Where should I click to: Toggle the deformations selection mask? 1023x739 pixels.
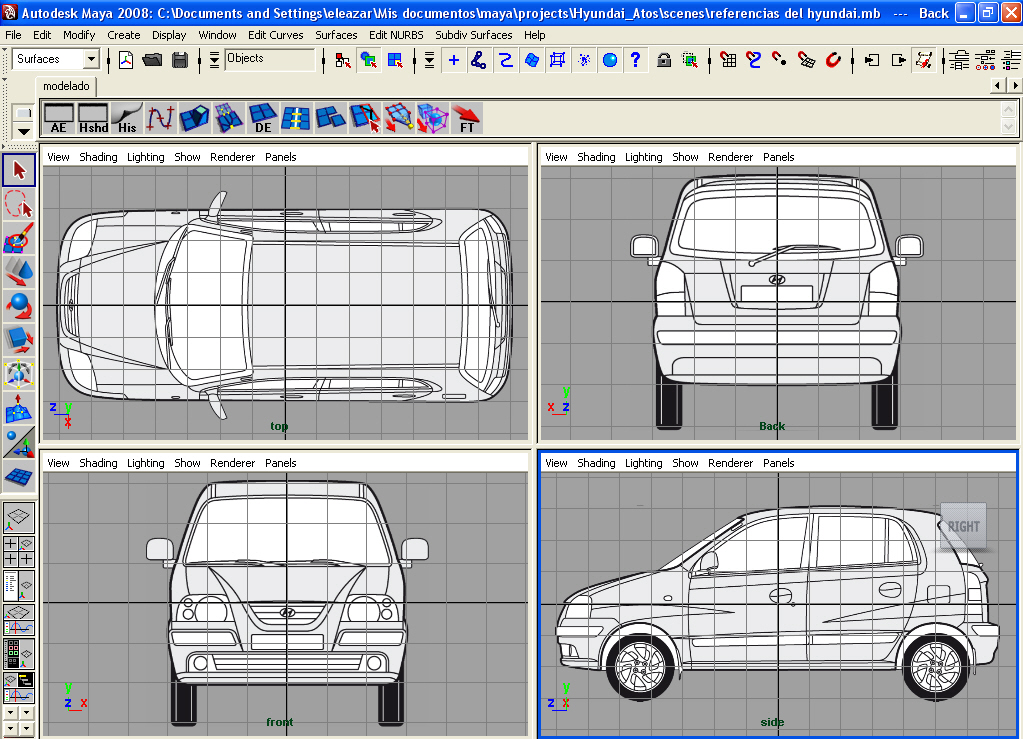tap(557, 61)
